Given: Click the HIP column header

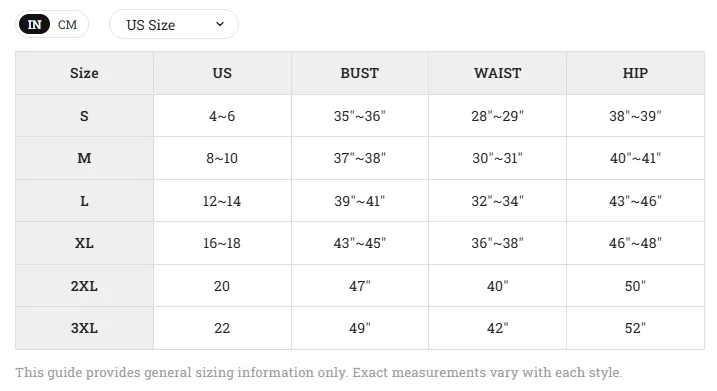Looking at the screenshot, I should (x=635, y=73).
